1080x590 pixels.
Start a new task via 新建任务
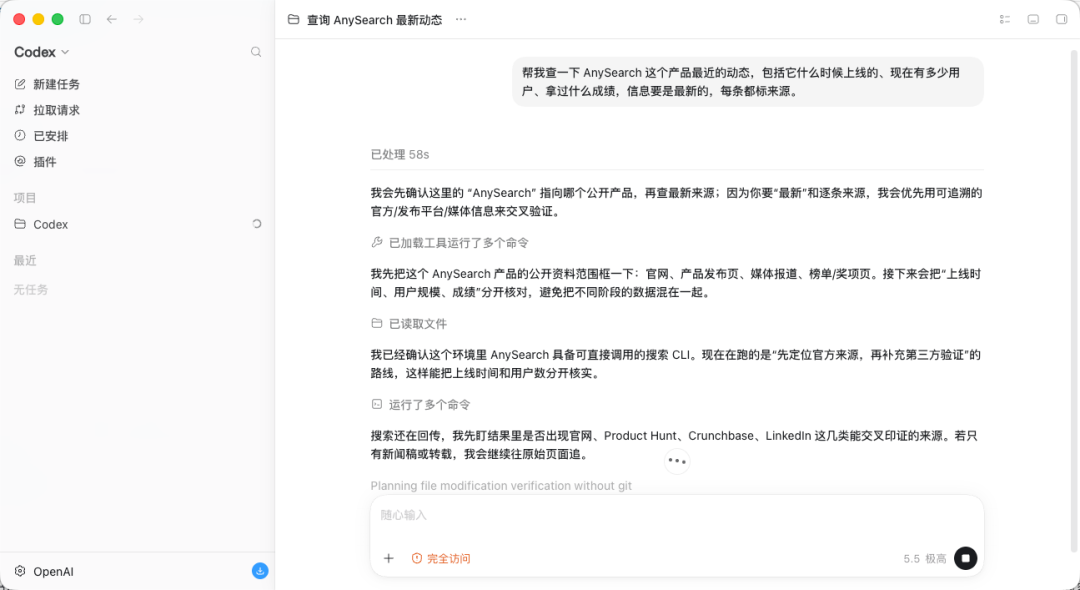click(47, 84)
